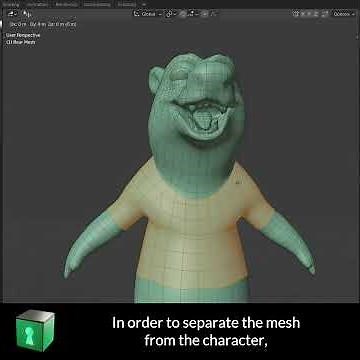This screenshot has width=360, height=360.
Task: Open the editor type/mode selector icon
Action: 13,14
